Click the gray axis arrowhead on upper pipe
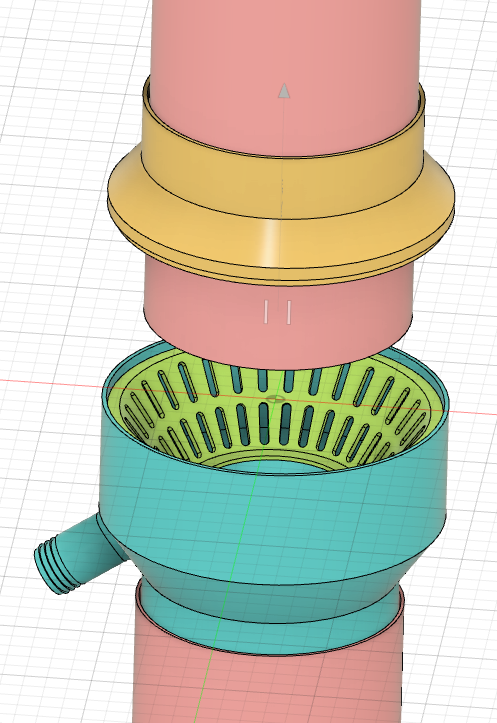Image resolution: width=497 pixels, height=723 pixels. pyautogui.click(x=284, y=91)
